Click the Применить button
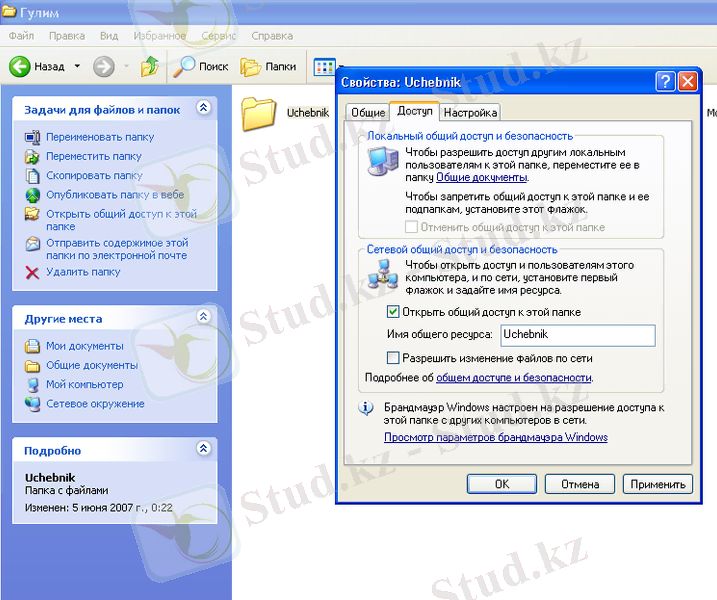The width and height of the screenshot is (717, 600). click(x=658, y=484)
